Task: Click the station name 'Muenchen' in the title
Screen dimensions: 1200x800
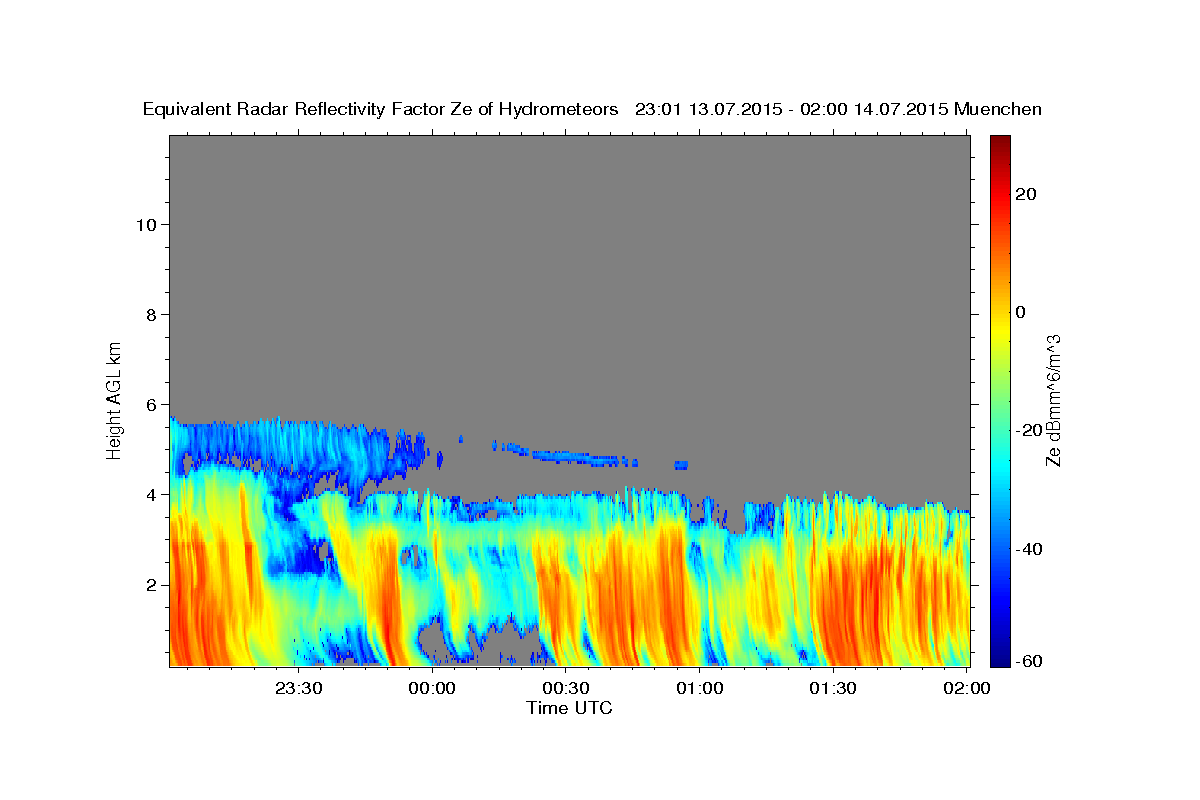Action: [x=998, y=109]
